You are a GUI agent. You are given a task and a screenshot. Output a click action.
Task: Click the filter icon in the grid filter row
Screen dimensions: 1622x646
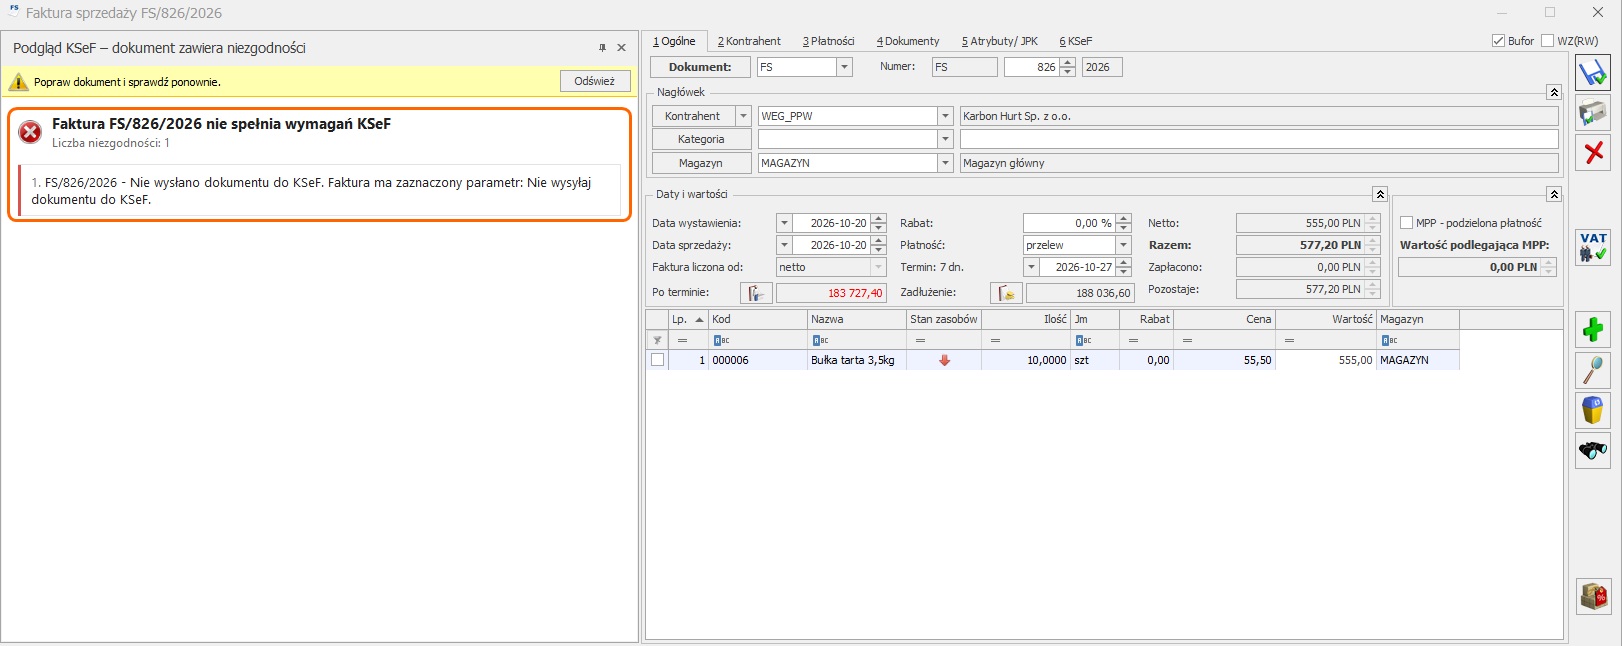coord(657,340)
